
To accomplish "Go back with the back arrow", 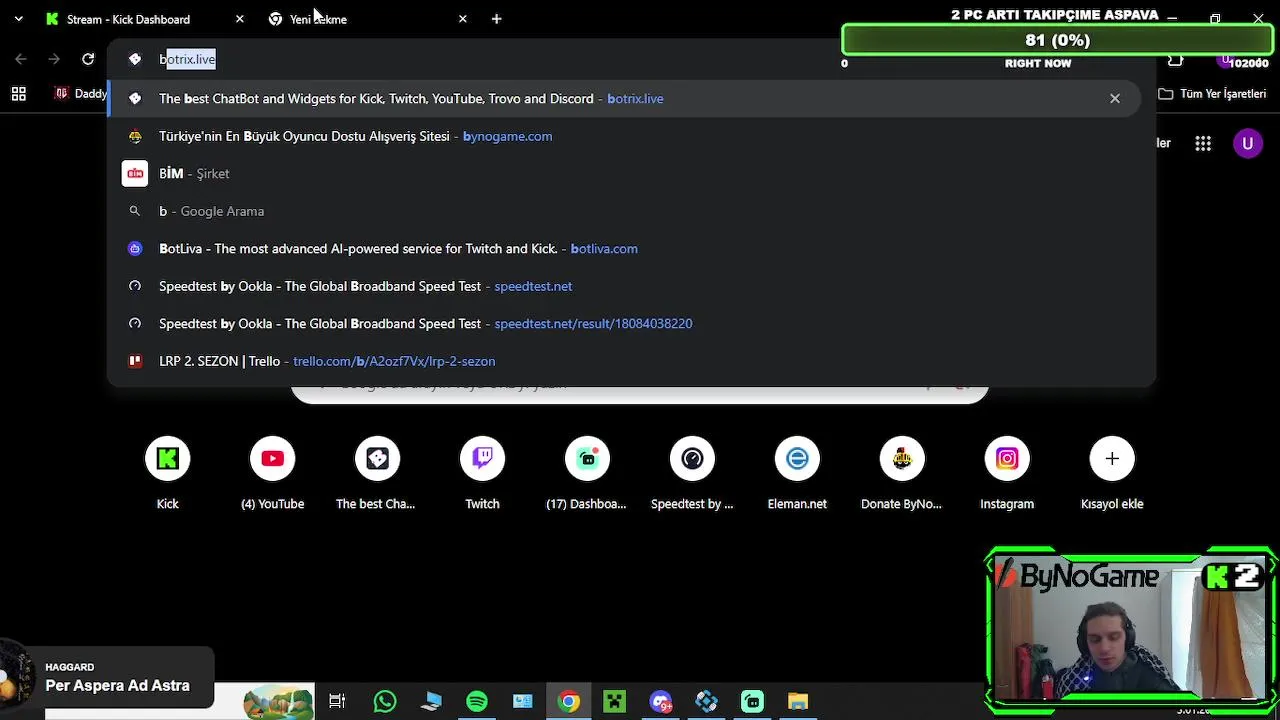I will pos(21,59).
